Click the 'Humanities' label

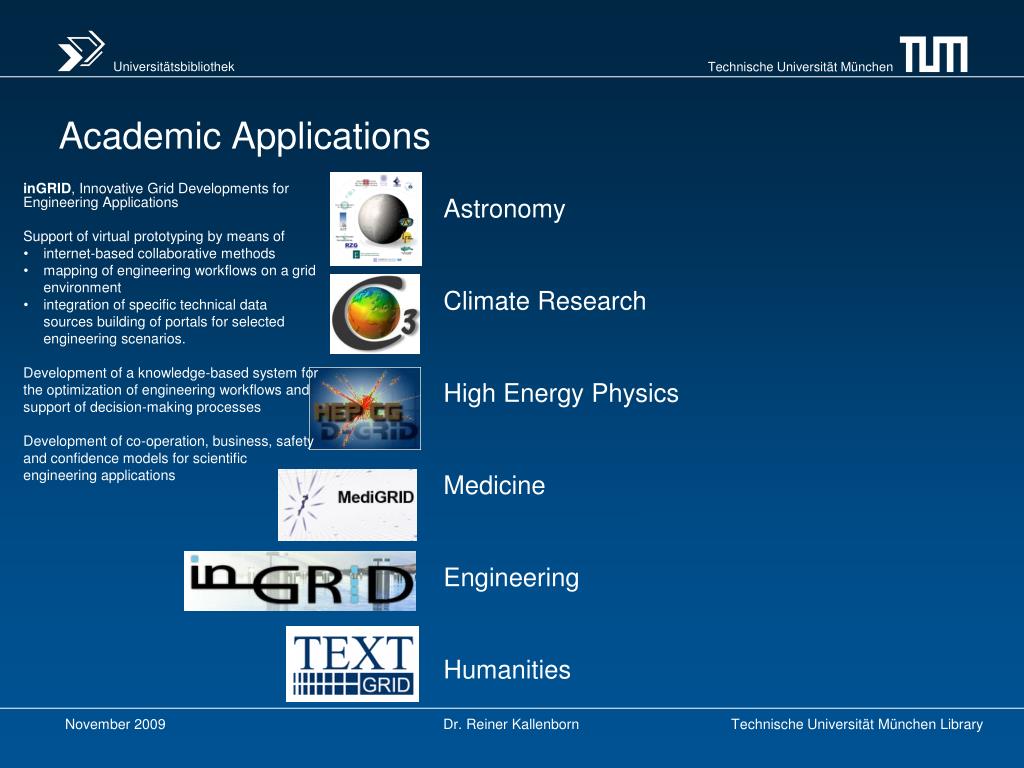pos(507,670)
